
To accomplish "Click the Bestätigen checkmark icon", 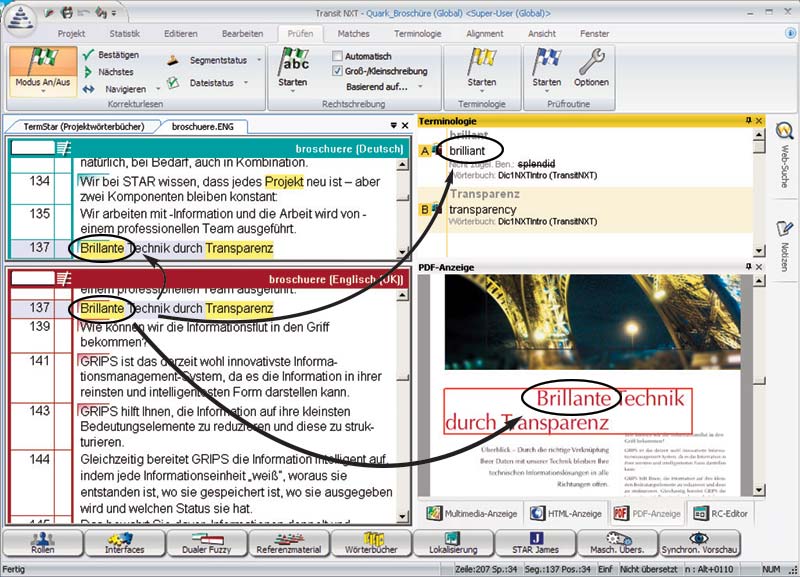I will point(88,54).
